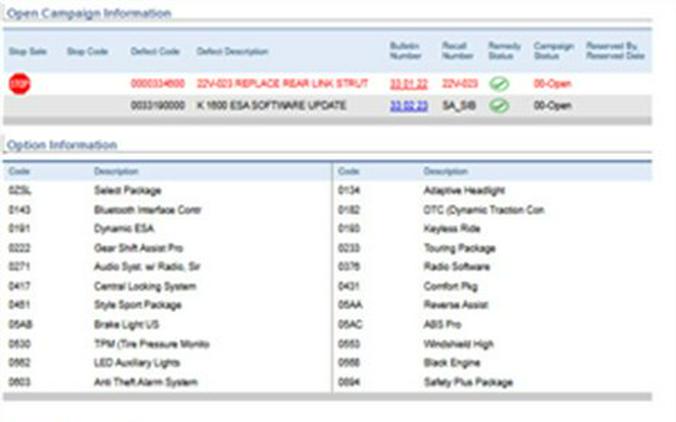Select 'Central Locking System' option
This screenshot has height=422, width=676.
pos(145,286)
